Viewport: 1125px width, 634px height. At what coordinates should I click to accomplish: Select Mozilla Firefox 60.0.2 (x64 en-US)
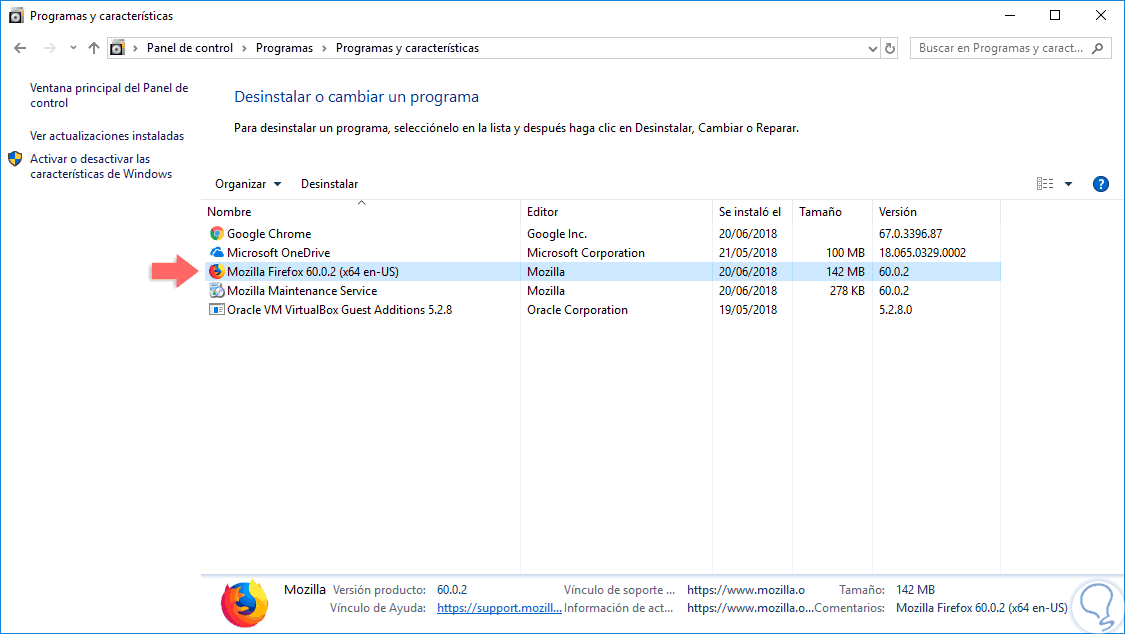coord(602,272)
